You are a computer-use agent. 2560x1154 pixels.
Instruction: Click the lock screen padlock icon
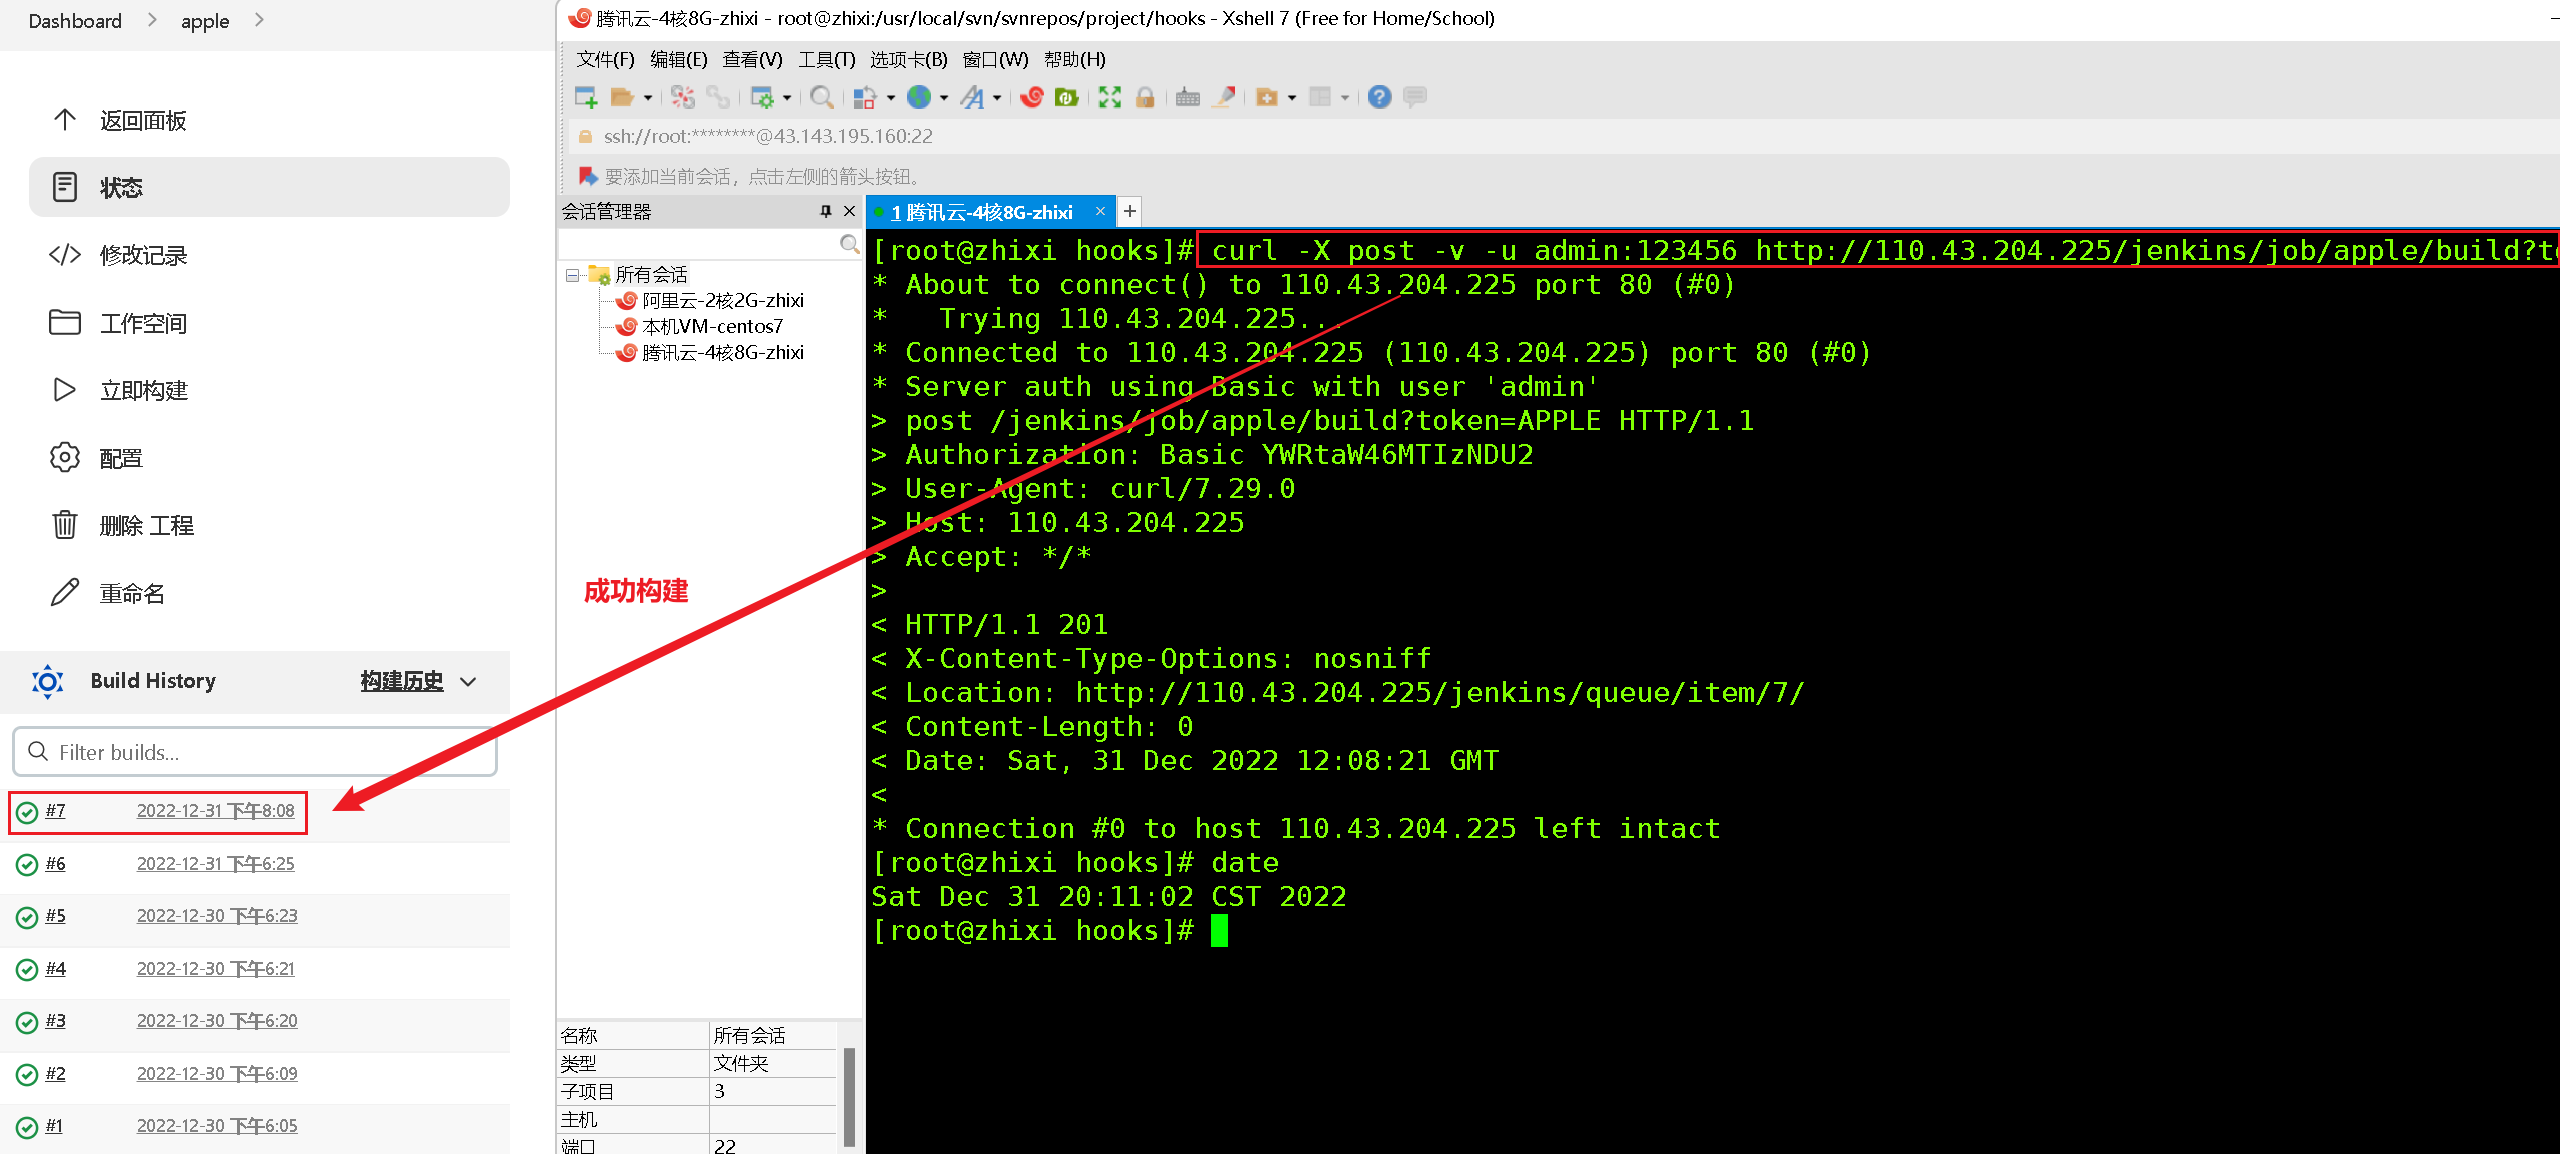(x=1145, y=97)
